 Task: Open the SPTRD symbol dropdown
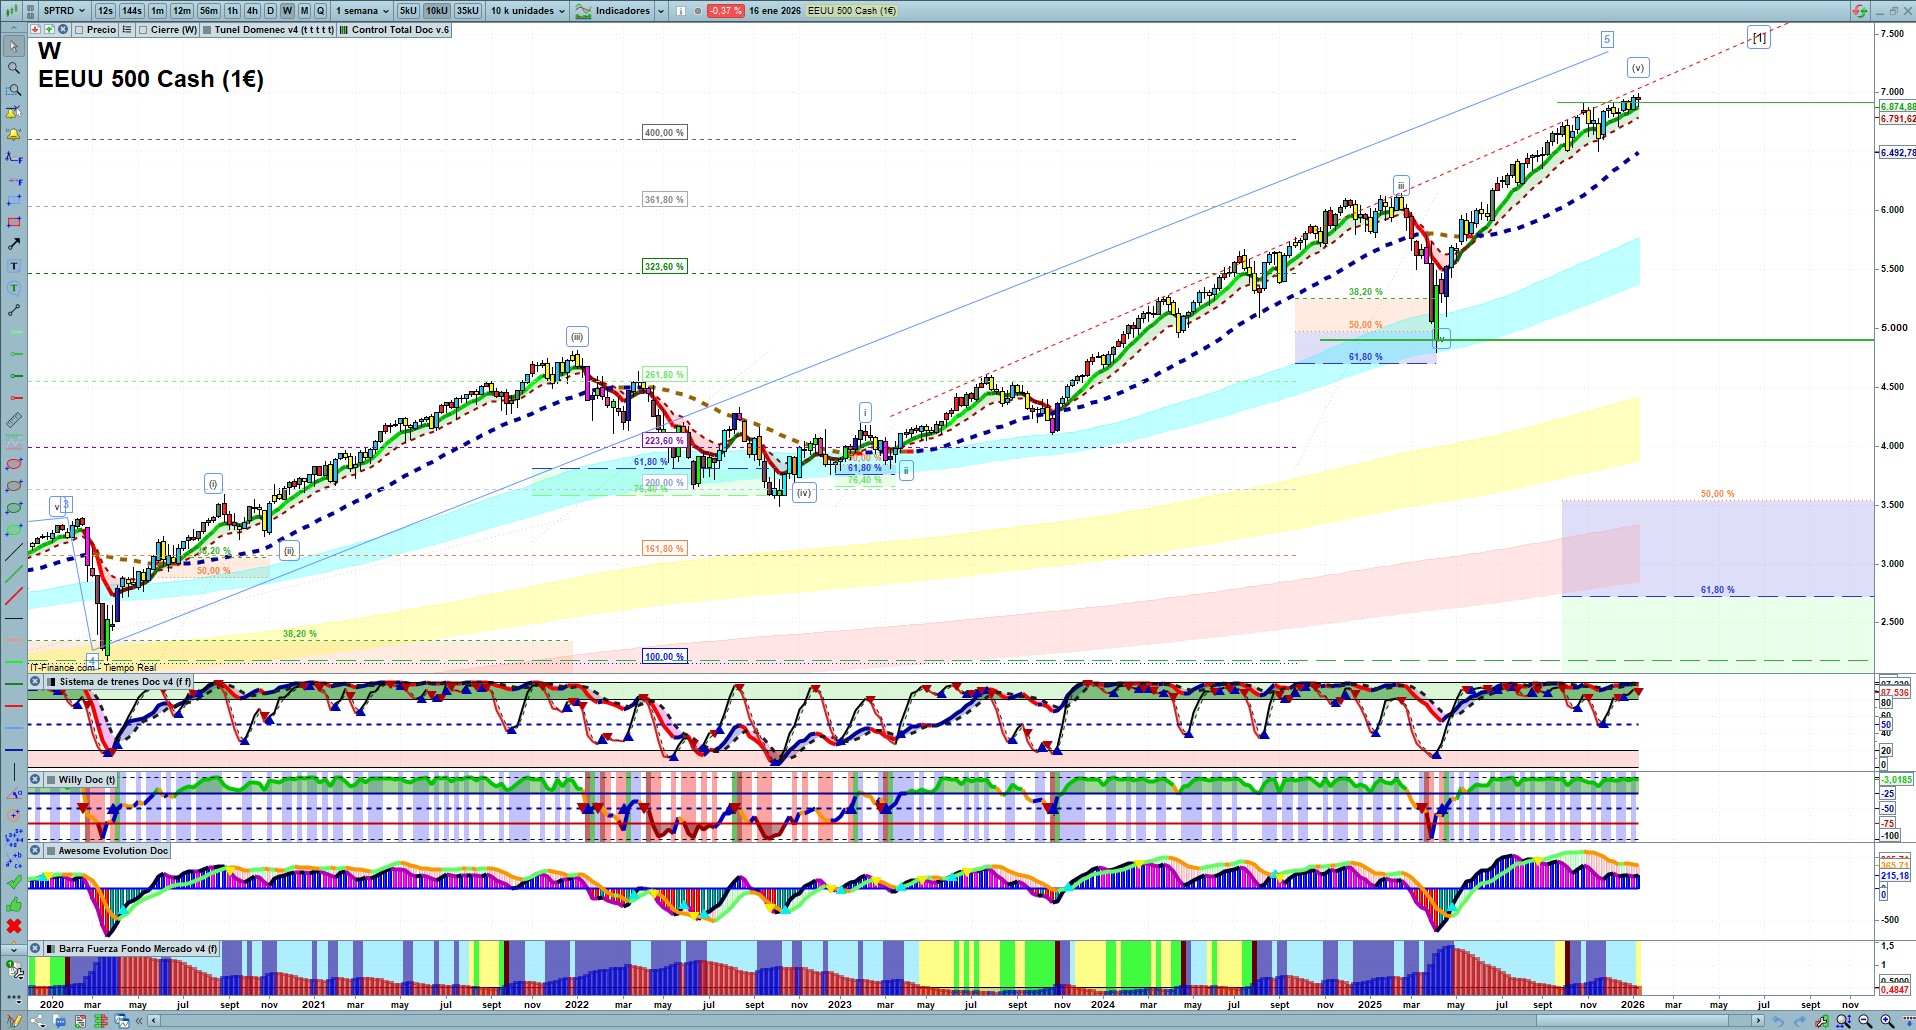click(64, 11)
